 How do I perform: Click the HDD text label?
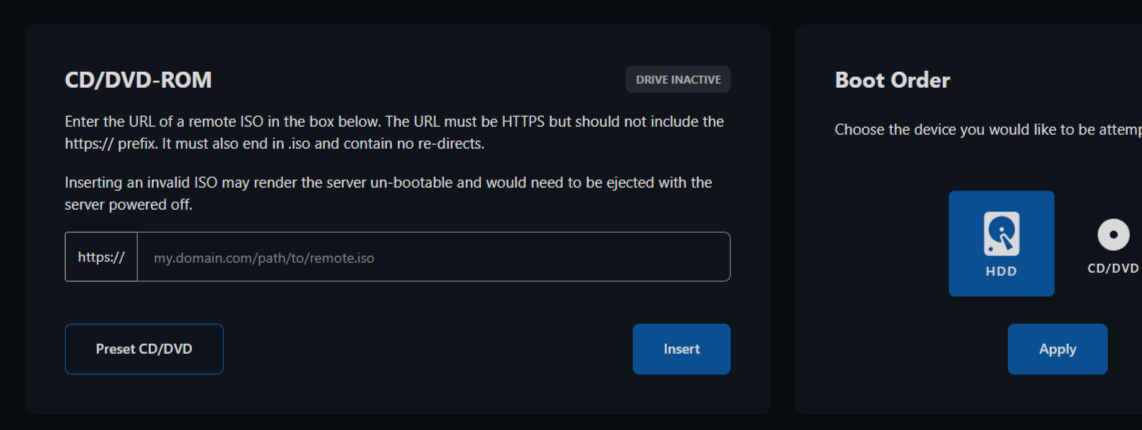point(1001,271)
